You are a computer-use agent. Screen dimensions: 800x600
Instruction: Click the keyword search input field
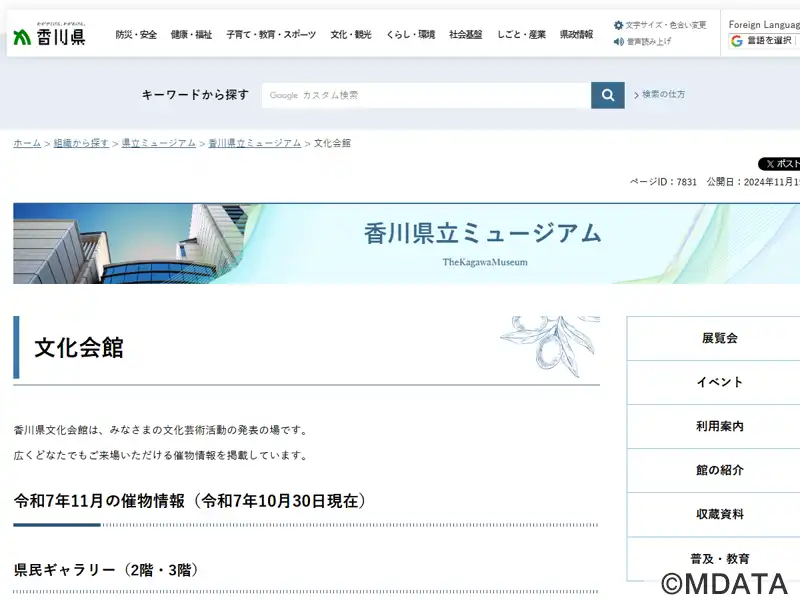coord(426,95)
